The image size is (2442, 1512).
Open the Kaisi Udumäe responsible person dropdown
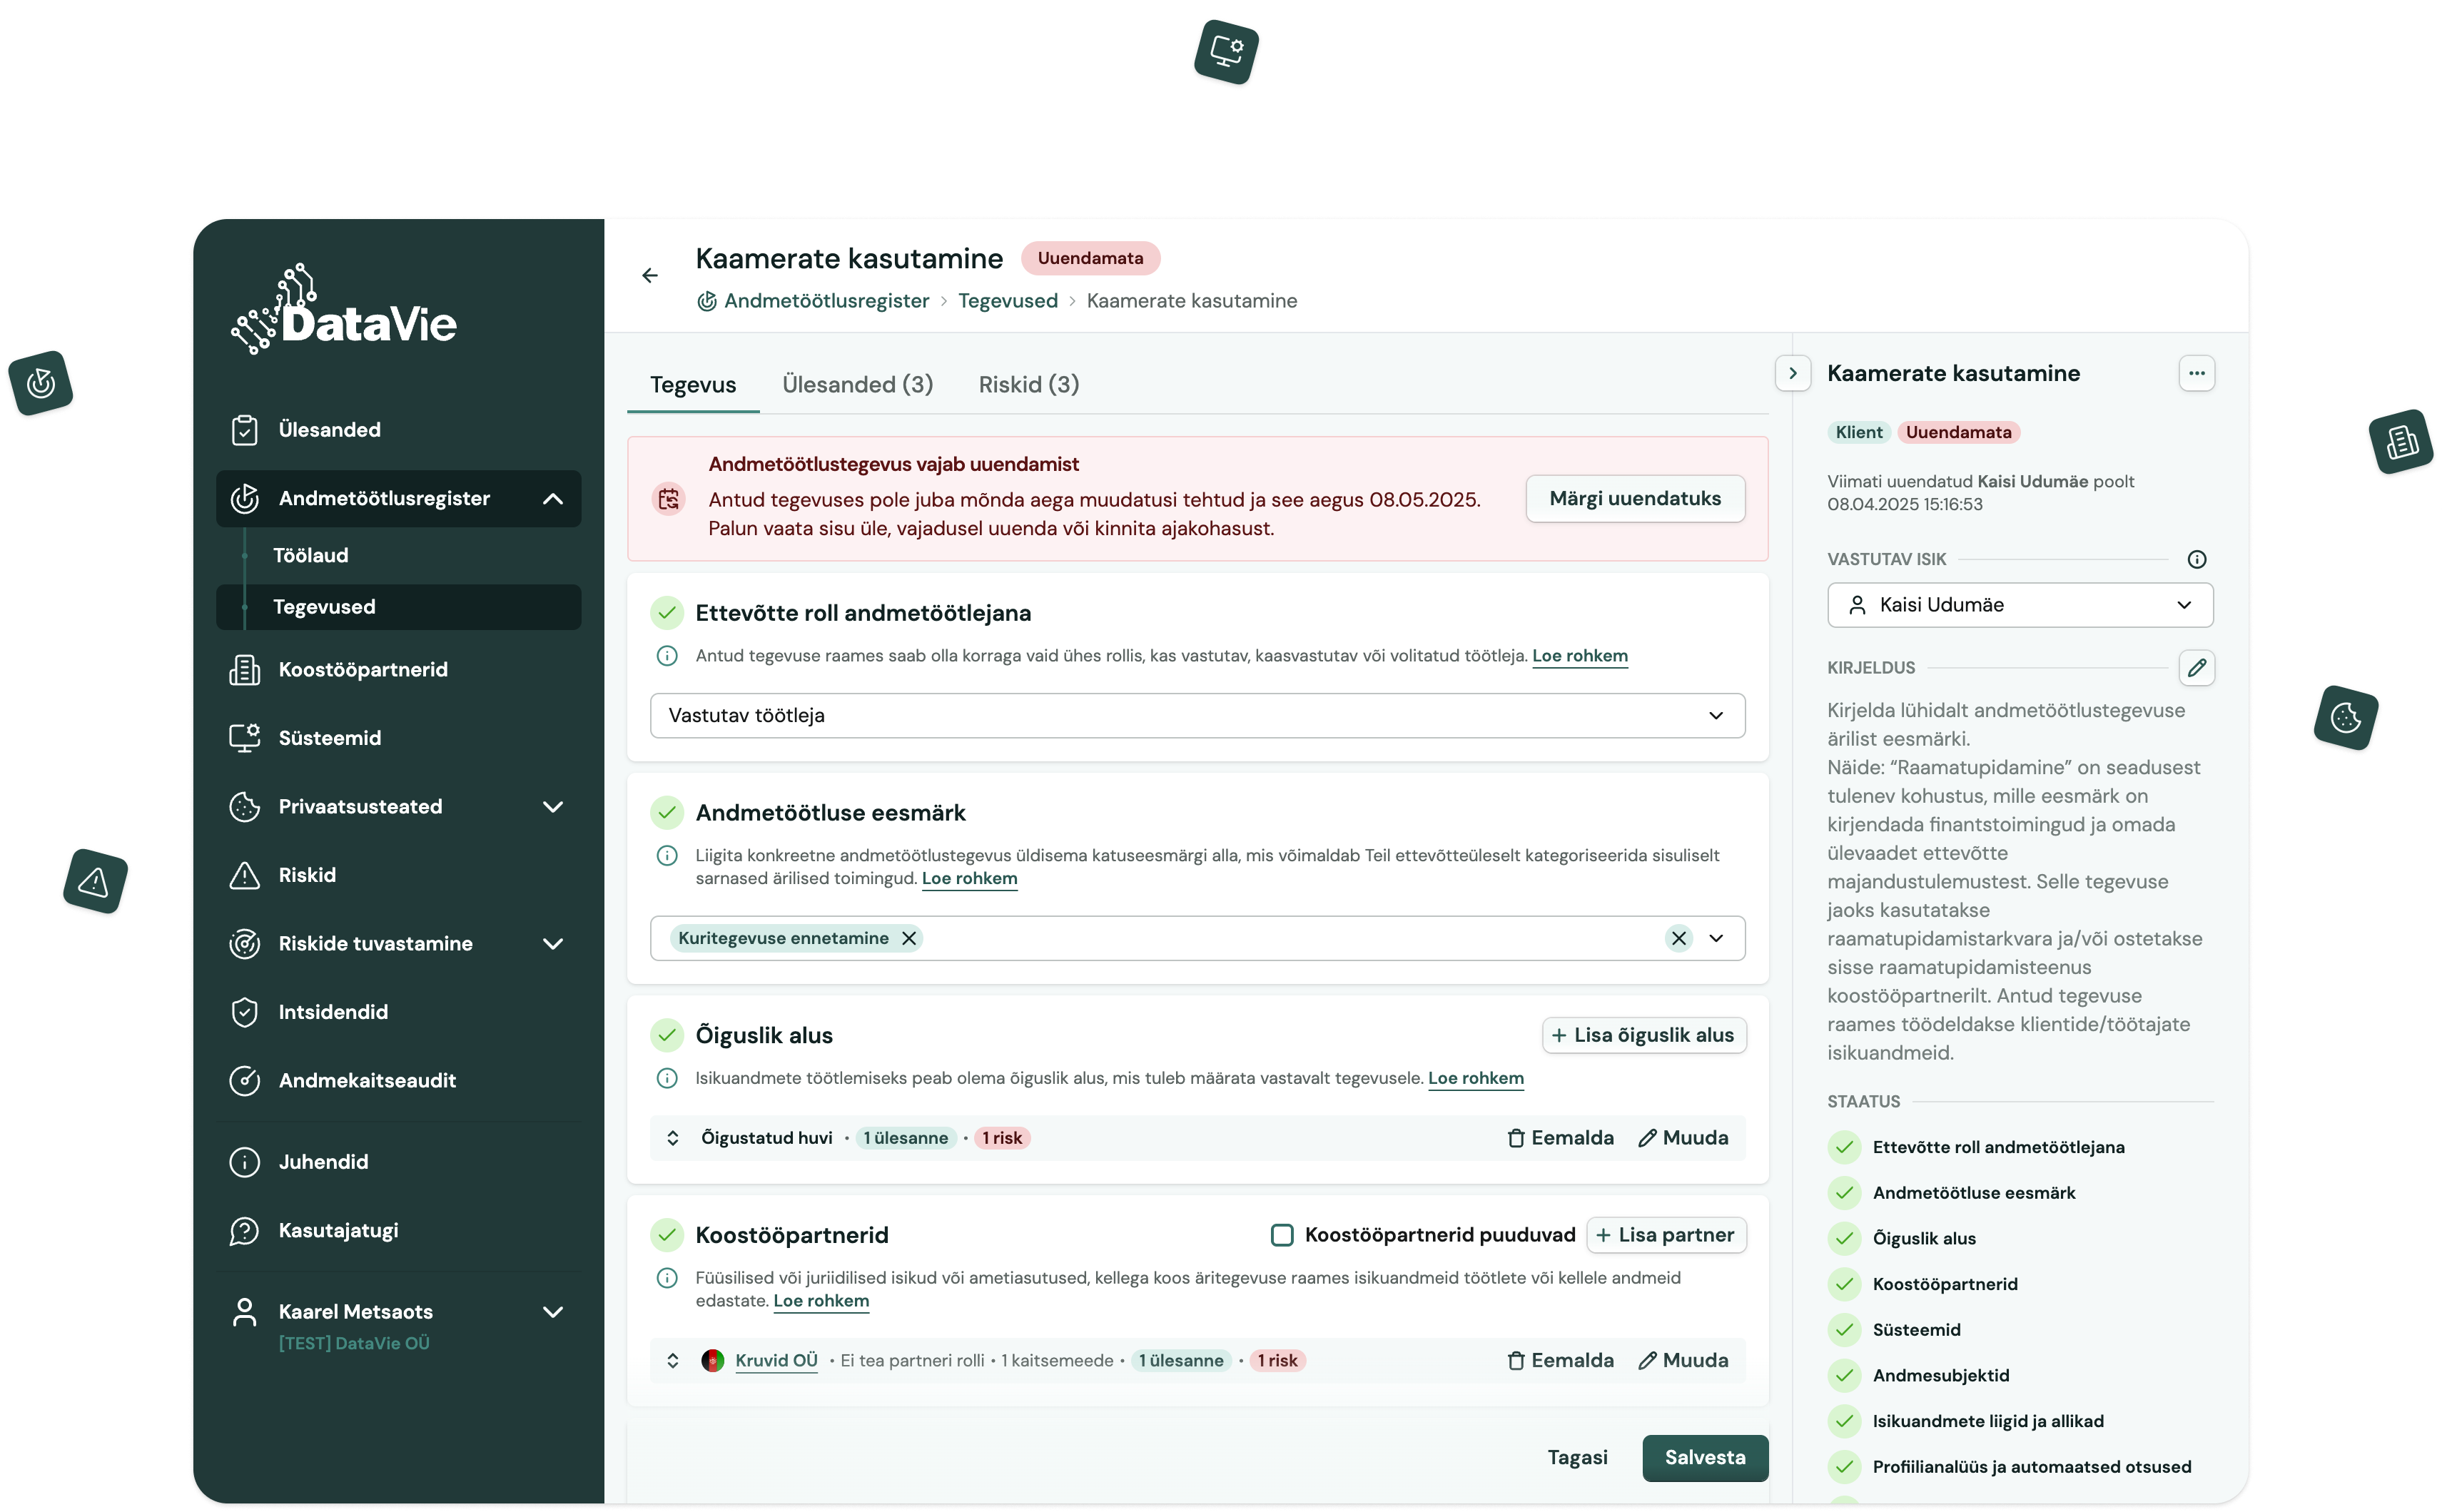(2020, 605)
